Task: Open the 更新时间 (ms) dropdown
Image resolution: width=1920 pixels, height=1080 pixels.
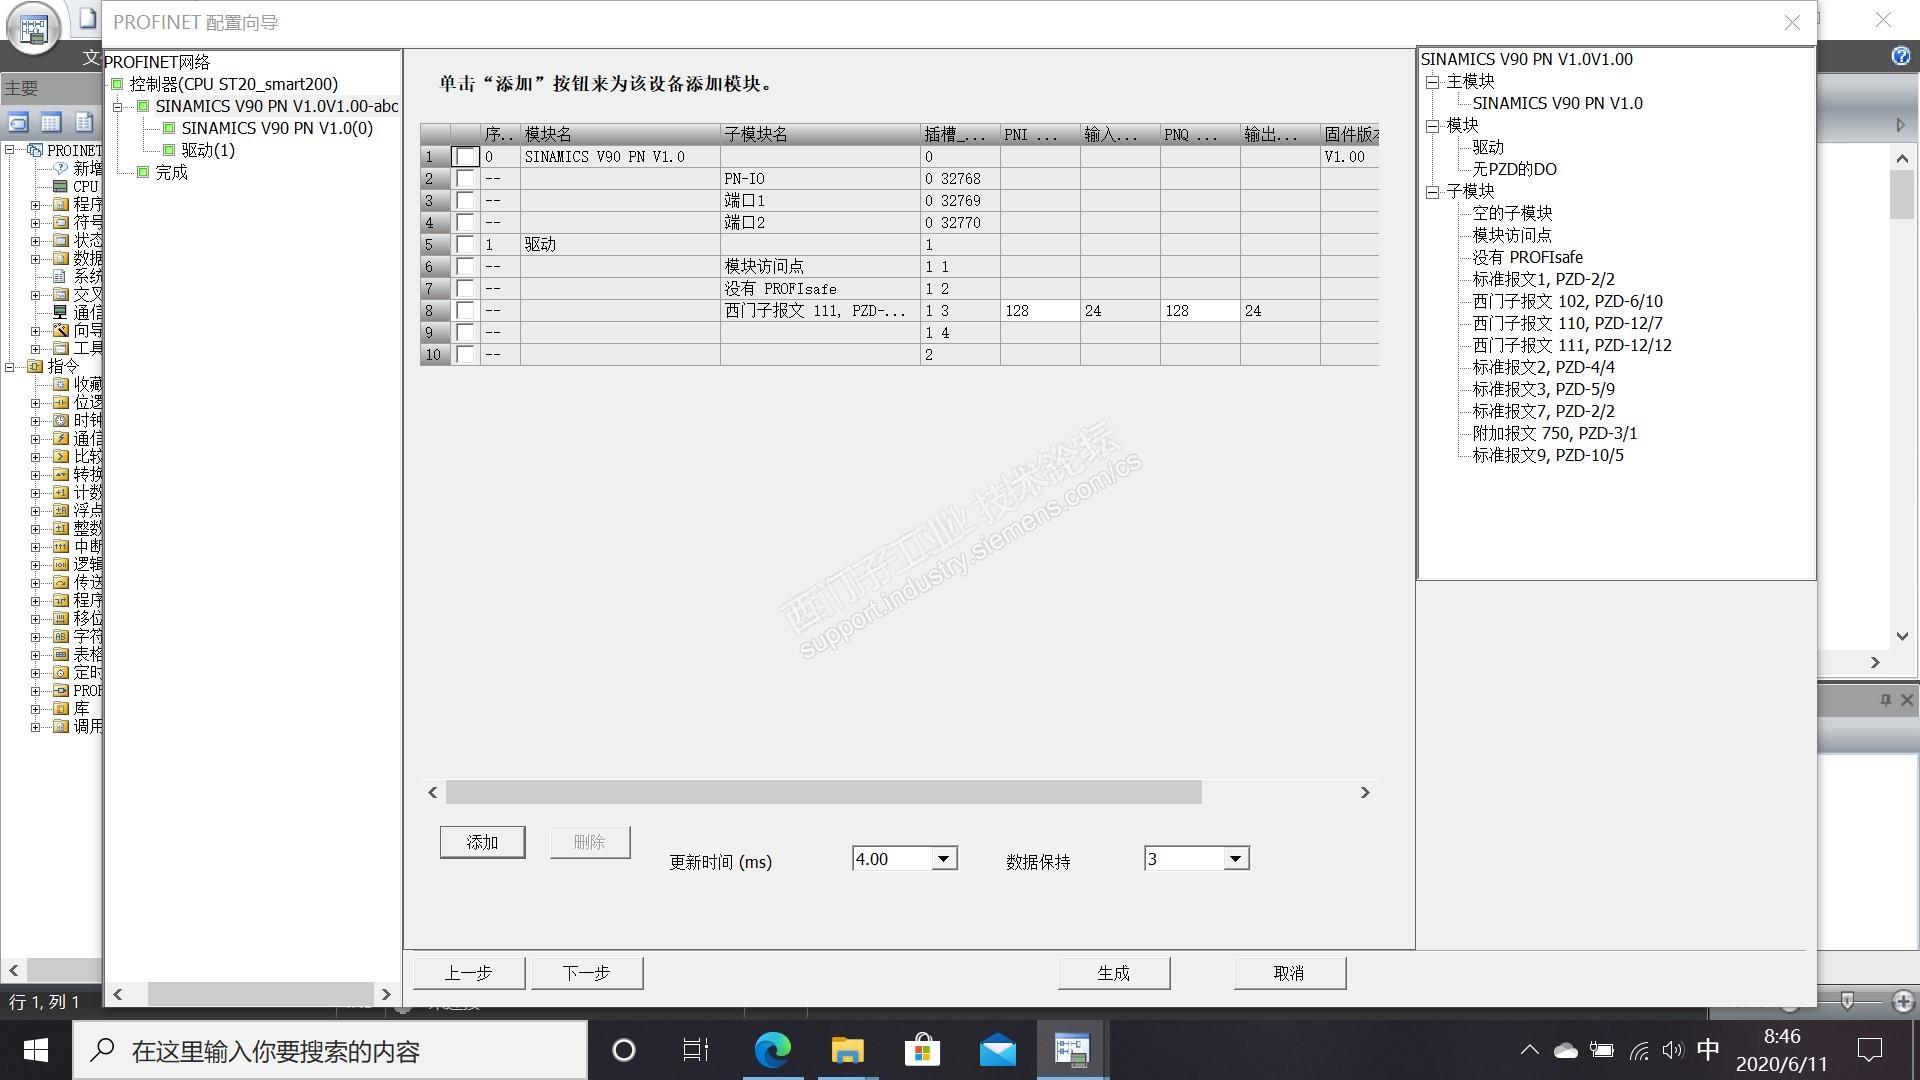Action: pos(943,859)
